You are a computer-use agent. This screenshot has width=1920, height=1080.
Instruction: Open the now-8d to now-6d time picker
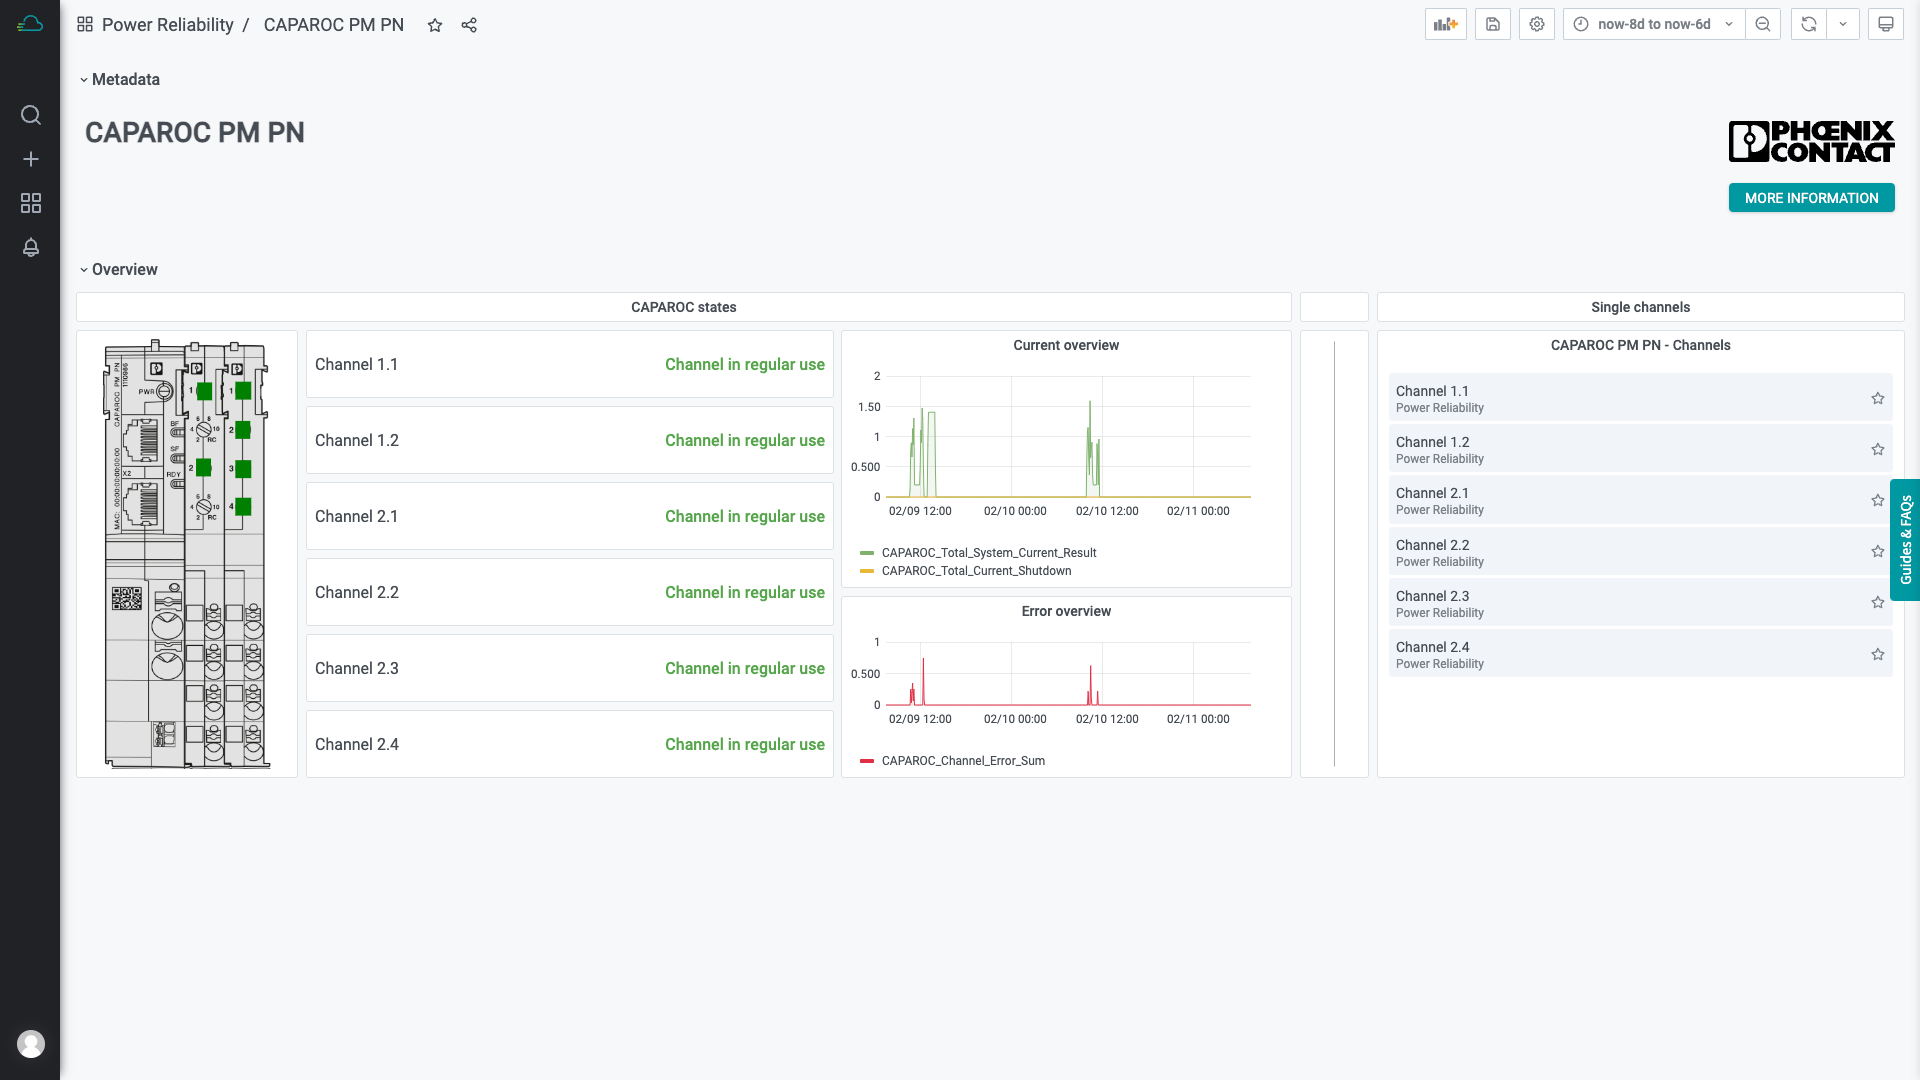coord(1651,24)
